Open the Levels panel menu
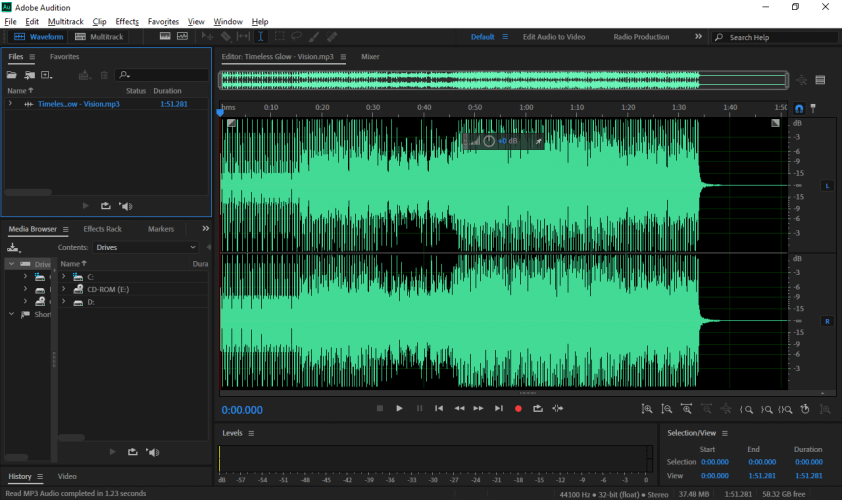 [251, 433]
